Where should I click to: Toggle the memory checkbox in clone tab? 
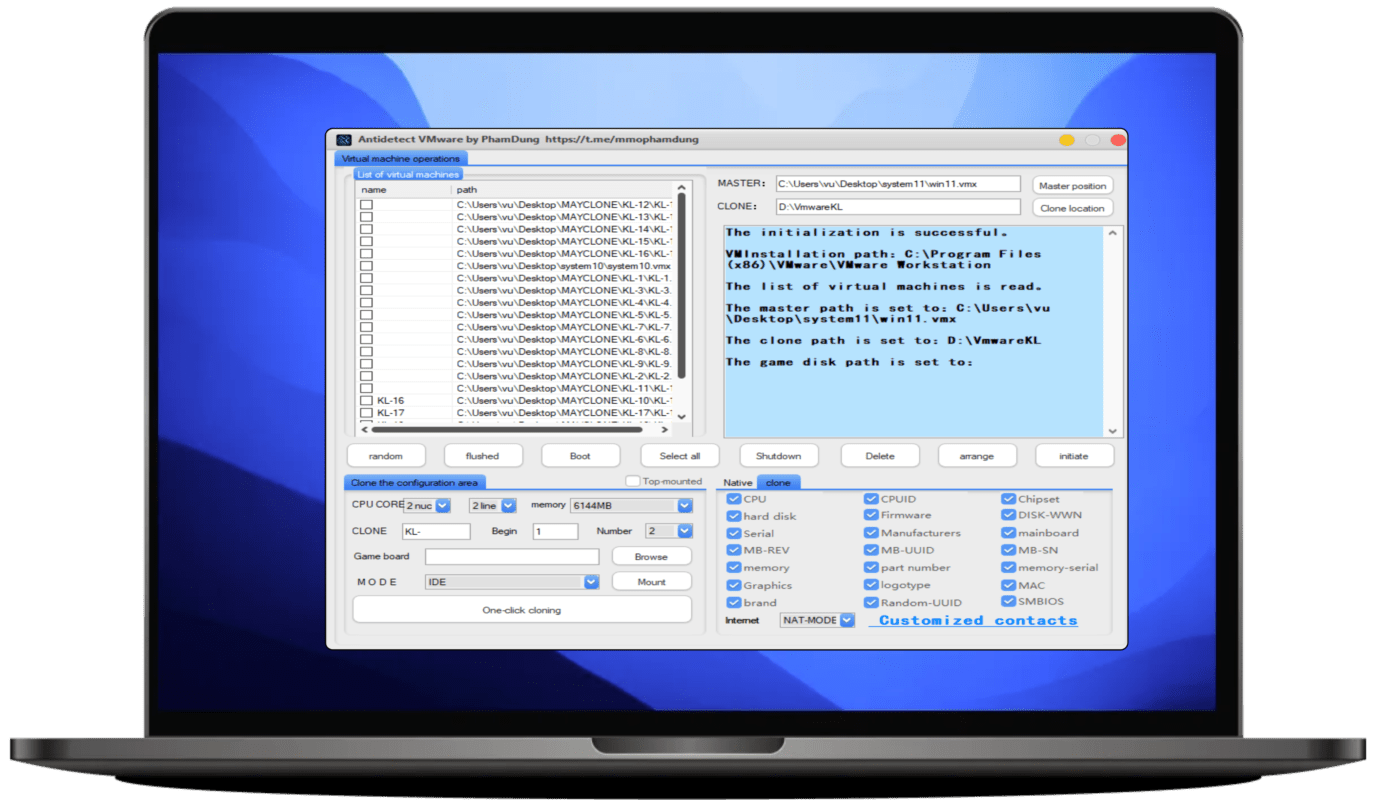click(x=735, y=567)
